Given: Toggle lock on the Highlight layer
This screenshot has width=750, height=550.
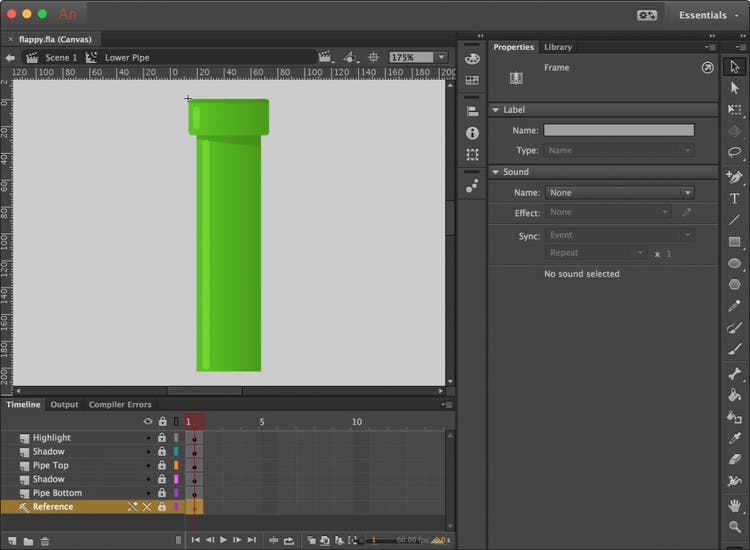Looking at the screenshot, I should click(x=162, y=438).
